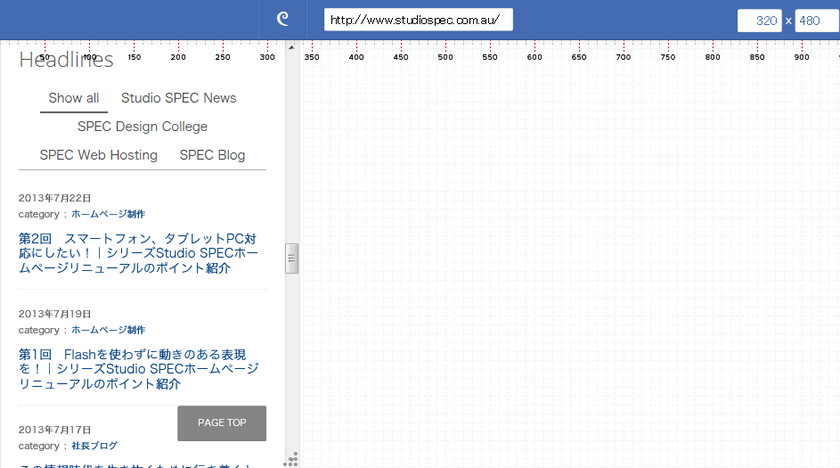Click the Headlines heading text
The width and height of the screenshot is (840, 468).
(x=66, y=60)
